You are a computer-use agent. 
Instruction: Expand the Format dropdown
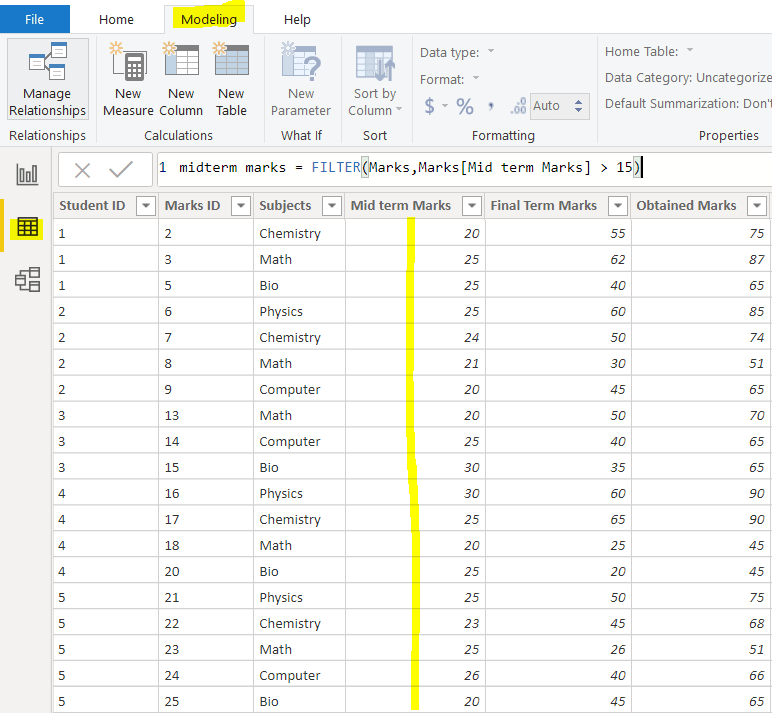click(476, 78)
